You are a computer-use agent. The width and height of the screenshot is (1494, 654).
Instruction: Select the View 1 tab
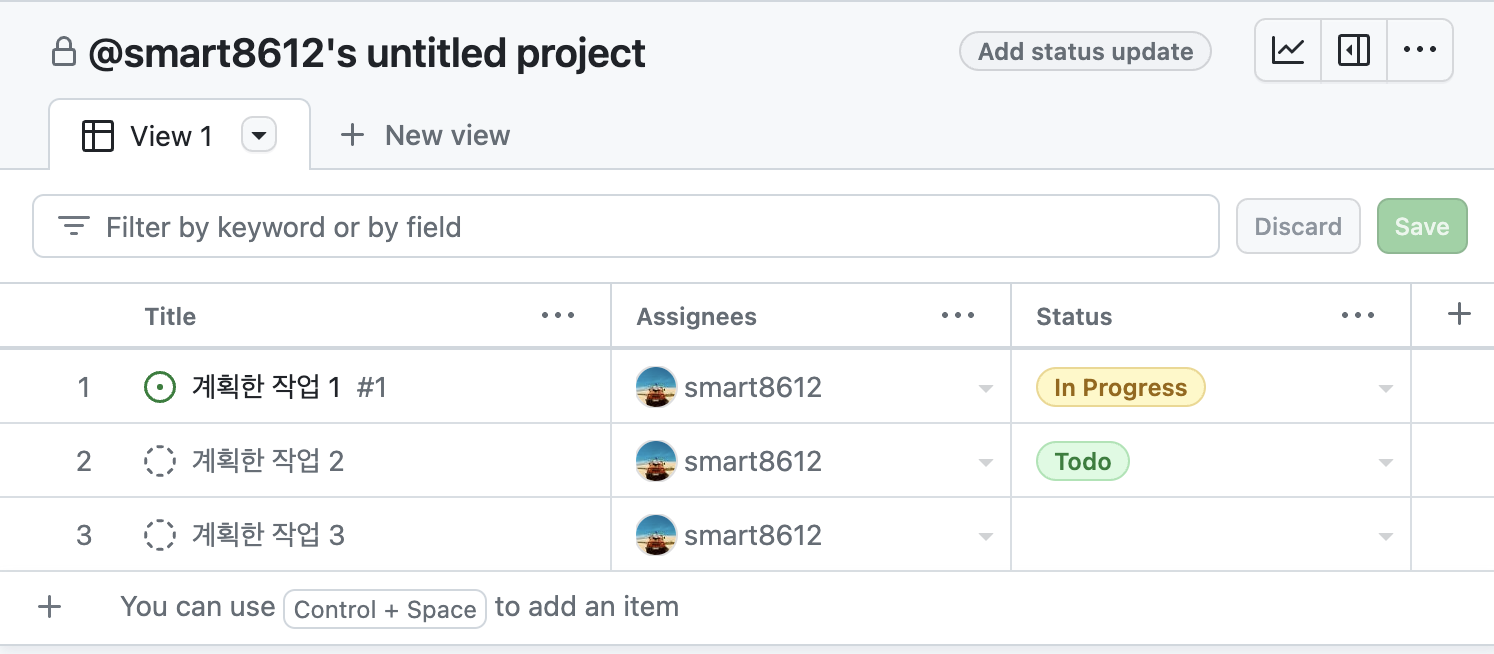148,136
